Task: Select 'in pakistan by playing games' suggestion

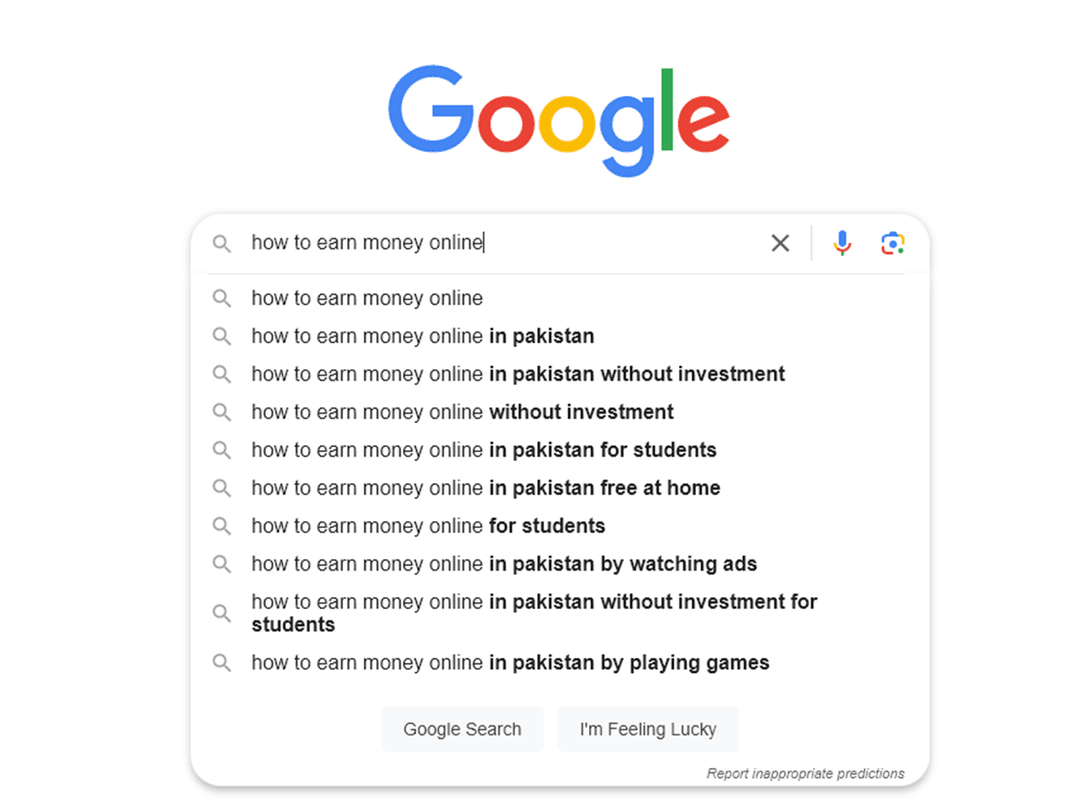Action: (x=510, y=662)
